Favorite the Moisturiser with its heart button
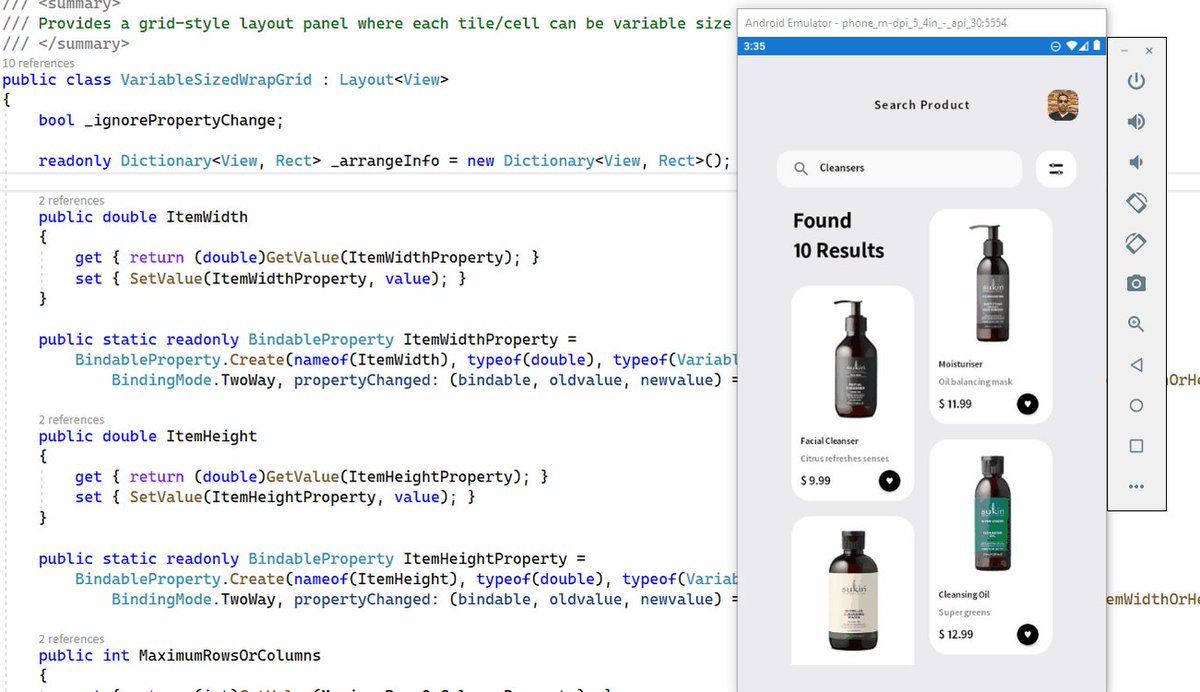The width and height of the screenshot is (1200, 692). (1027, 404)
